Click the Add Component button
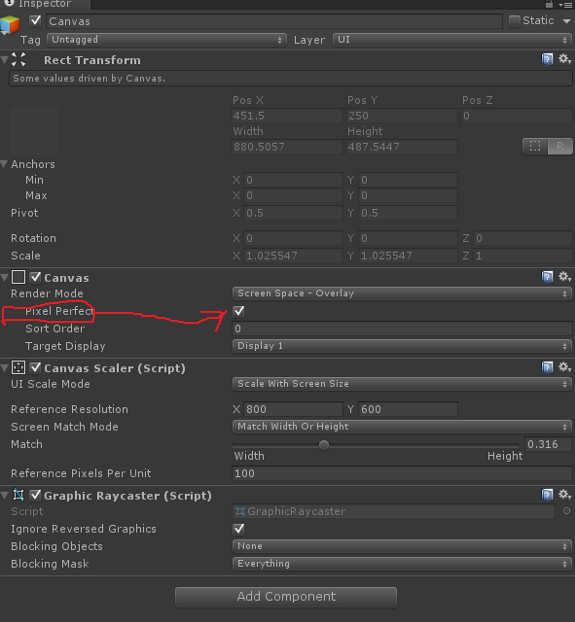Screen dimensions: 575x622 286,597
